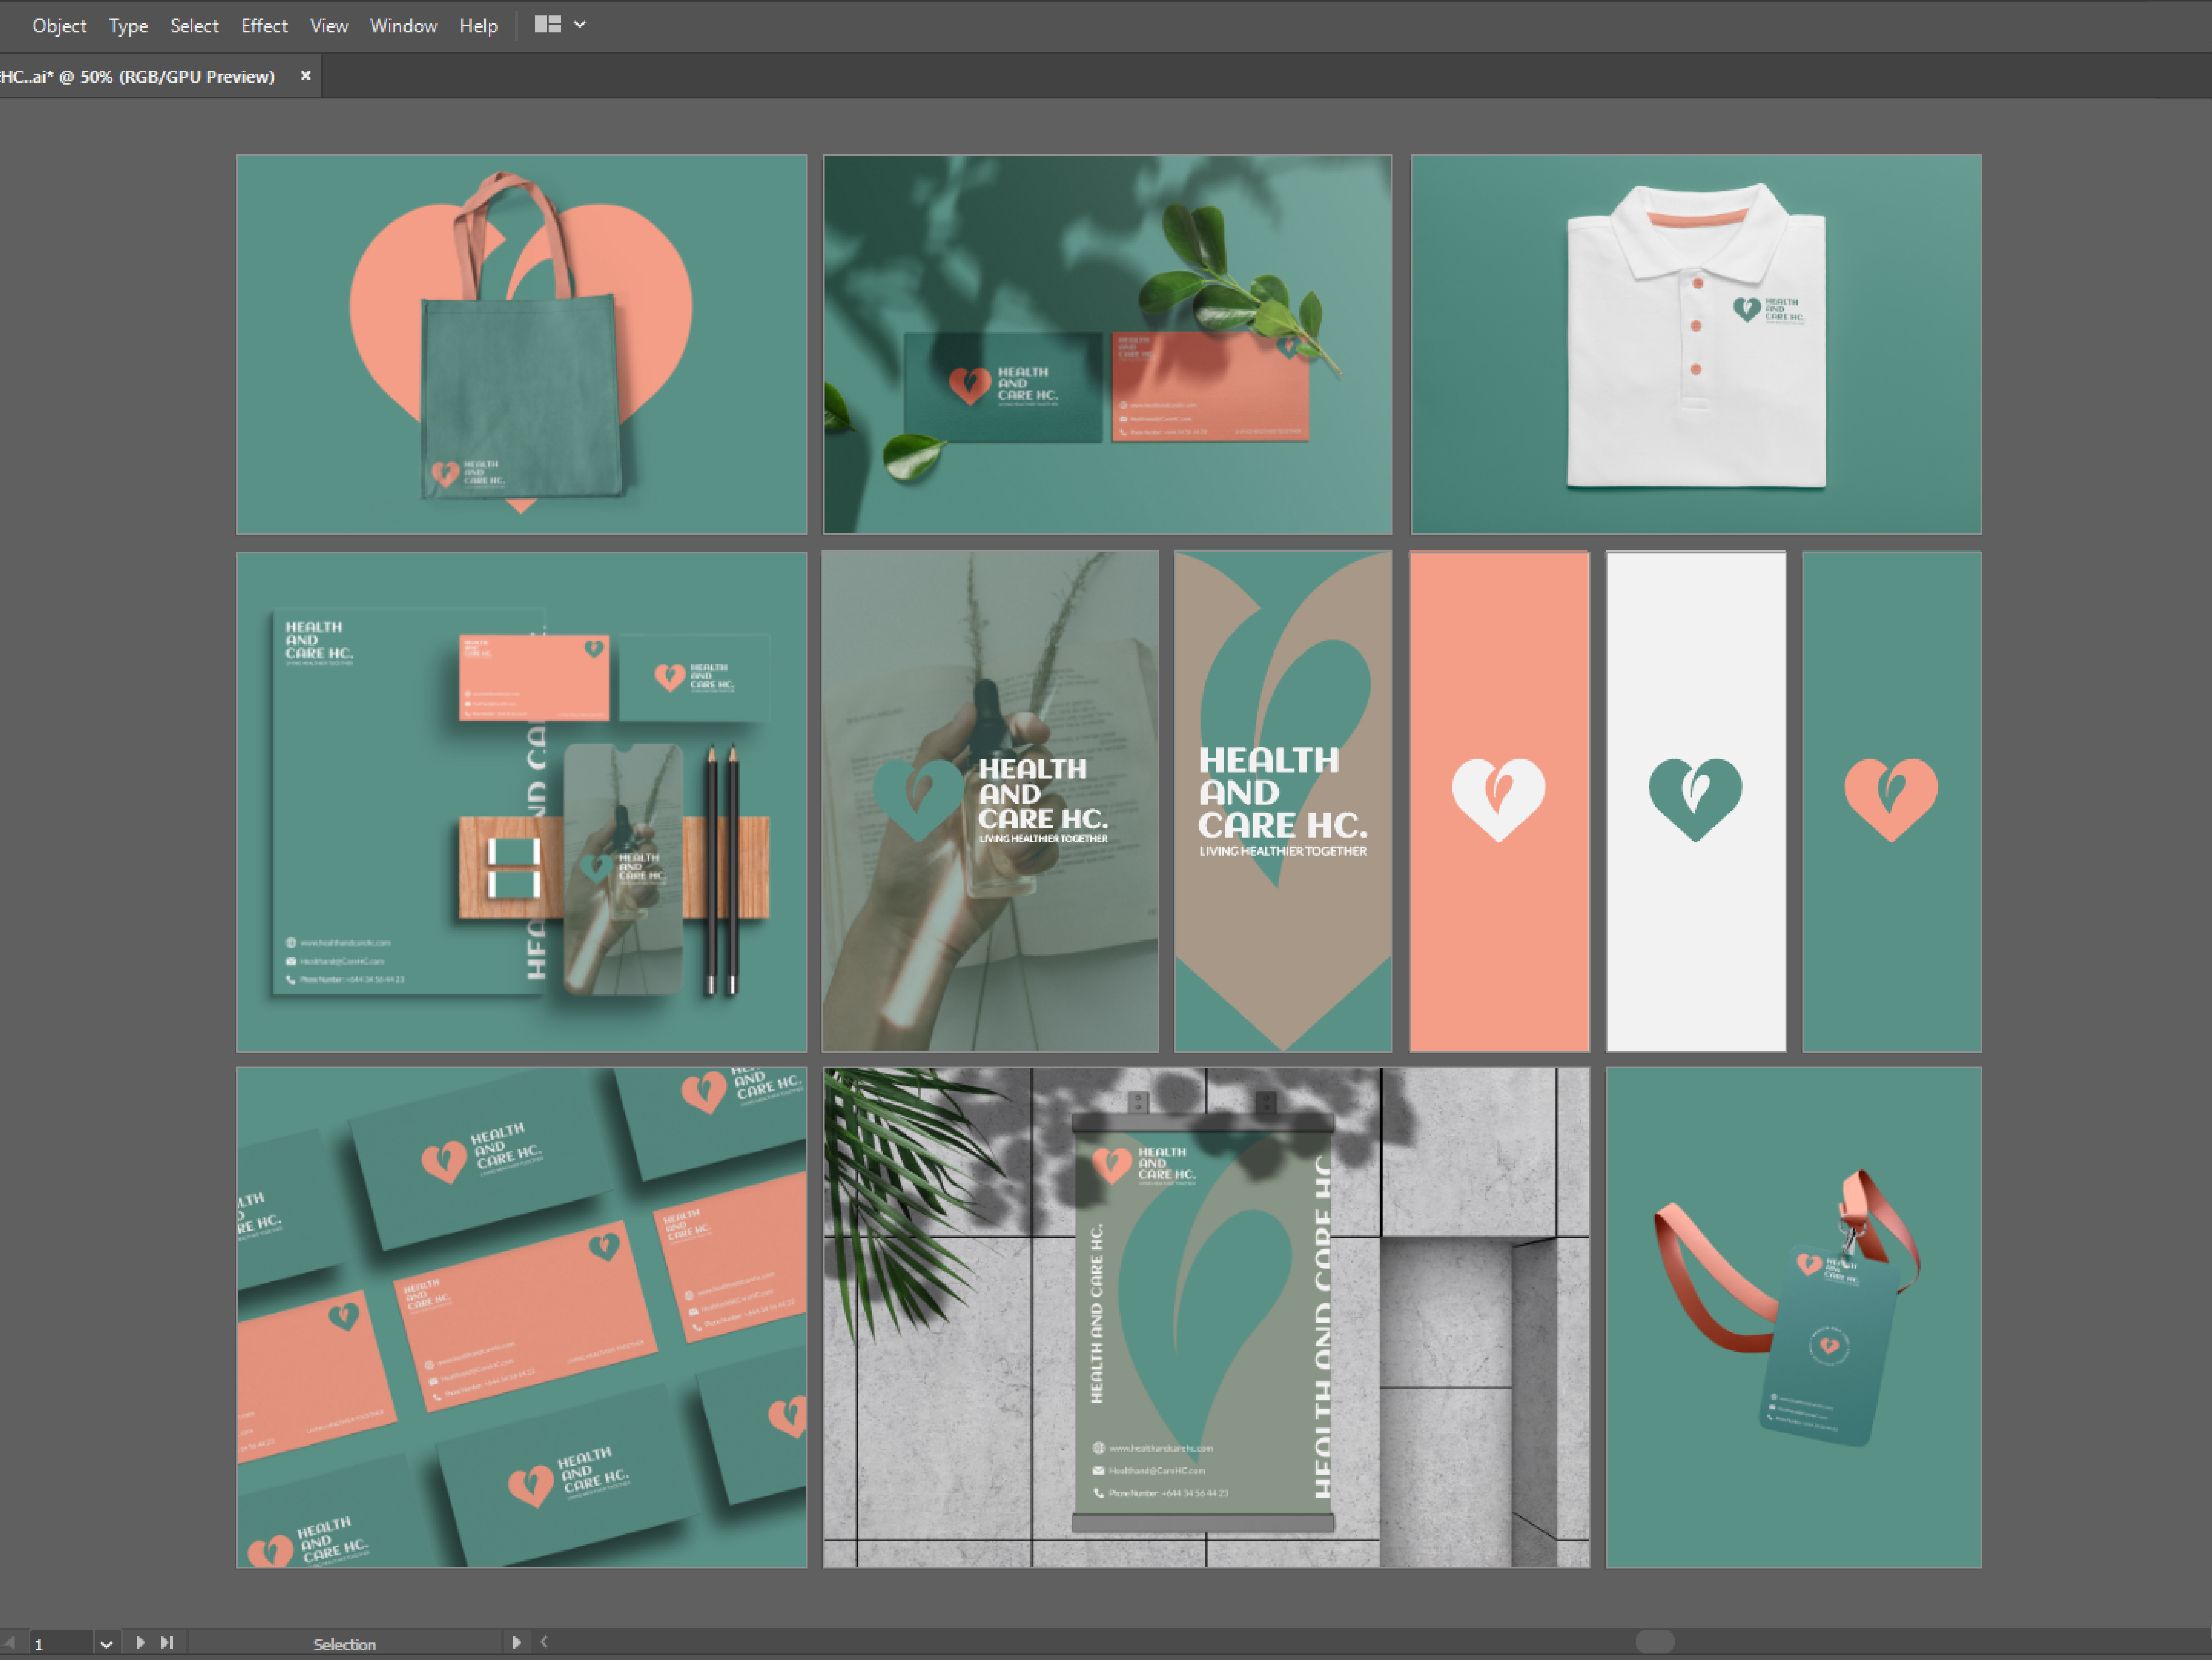
Task: Open the Help menu
Action: click(478, 26)
